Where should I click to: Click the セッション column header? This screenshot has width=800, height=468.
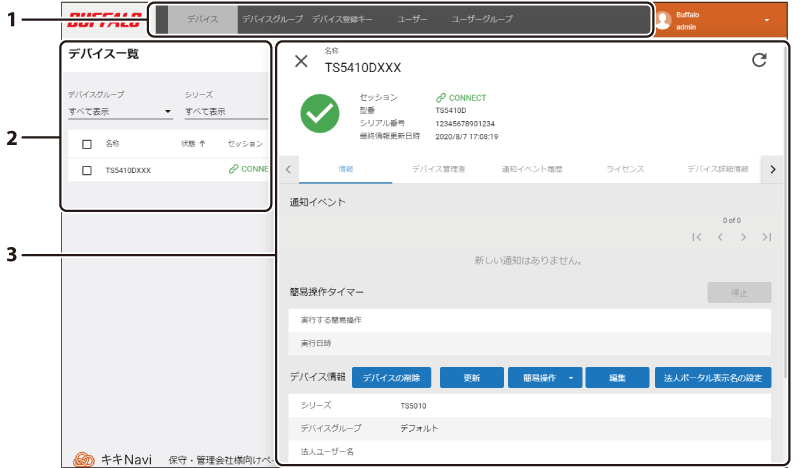coord(245,144)
